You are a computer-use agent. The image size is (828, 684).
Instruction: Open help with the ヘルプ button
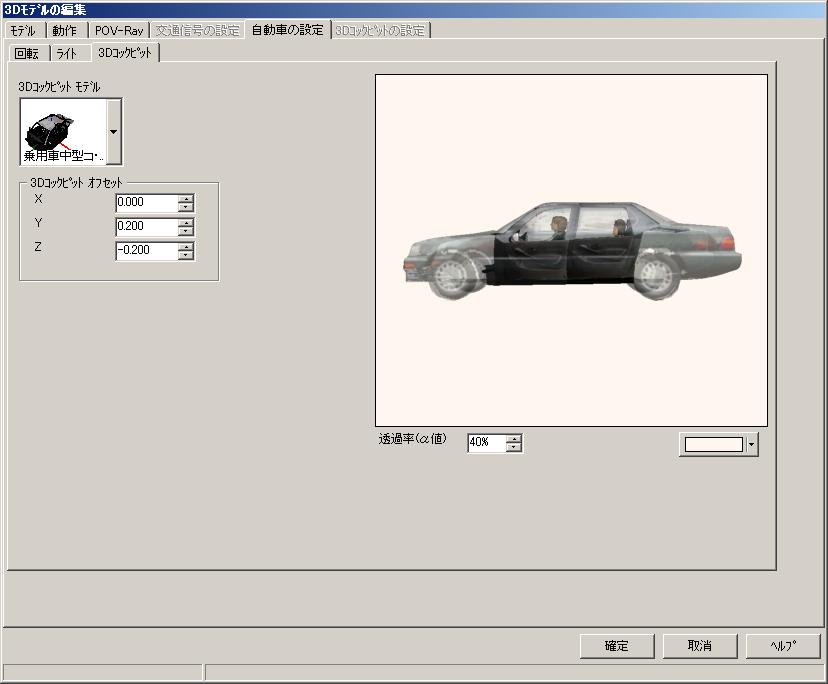point(783,646)
